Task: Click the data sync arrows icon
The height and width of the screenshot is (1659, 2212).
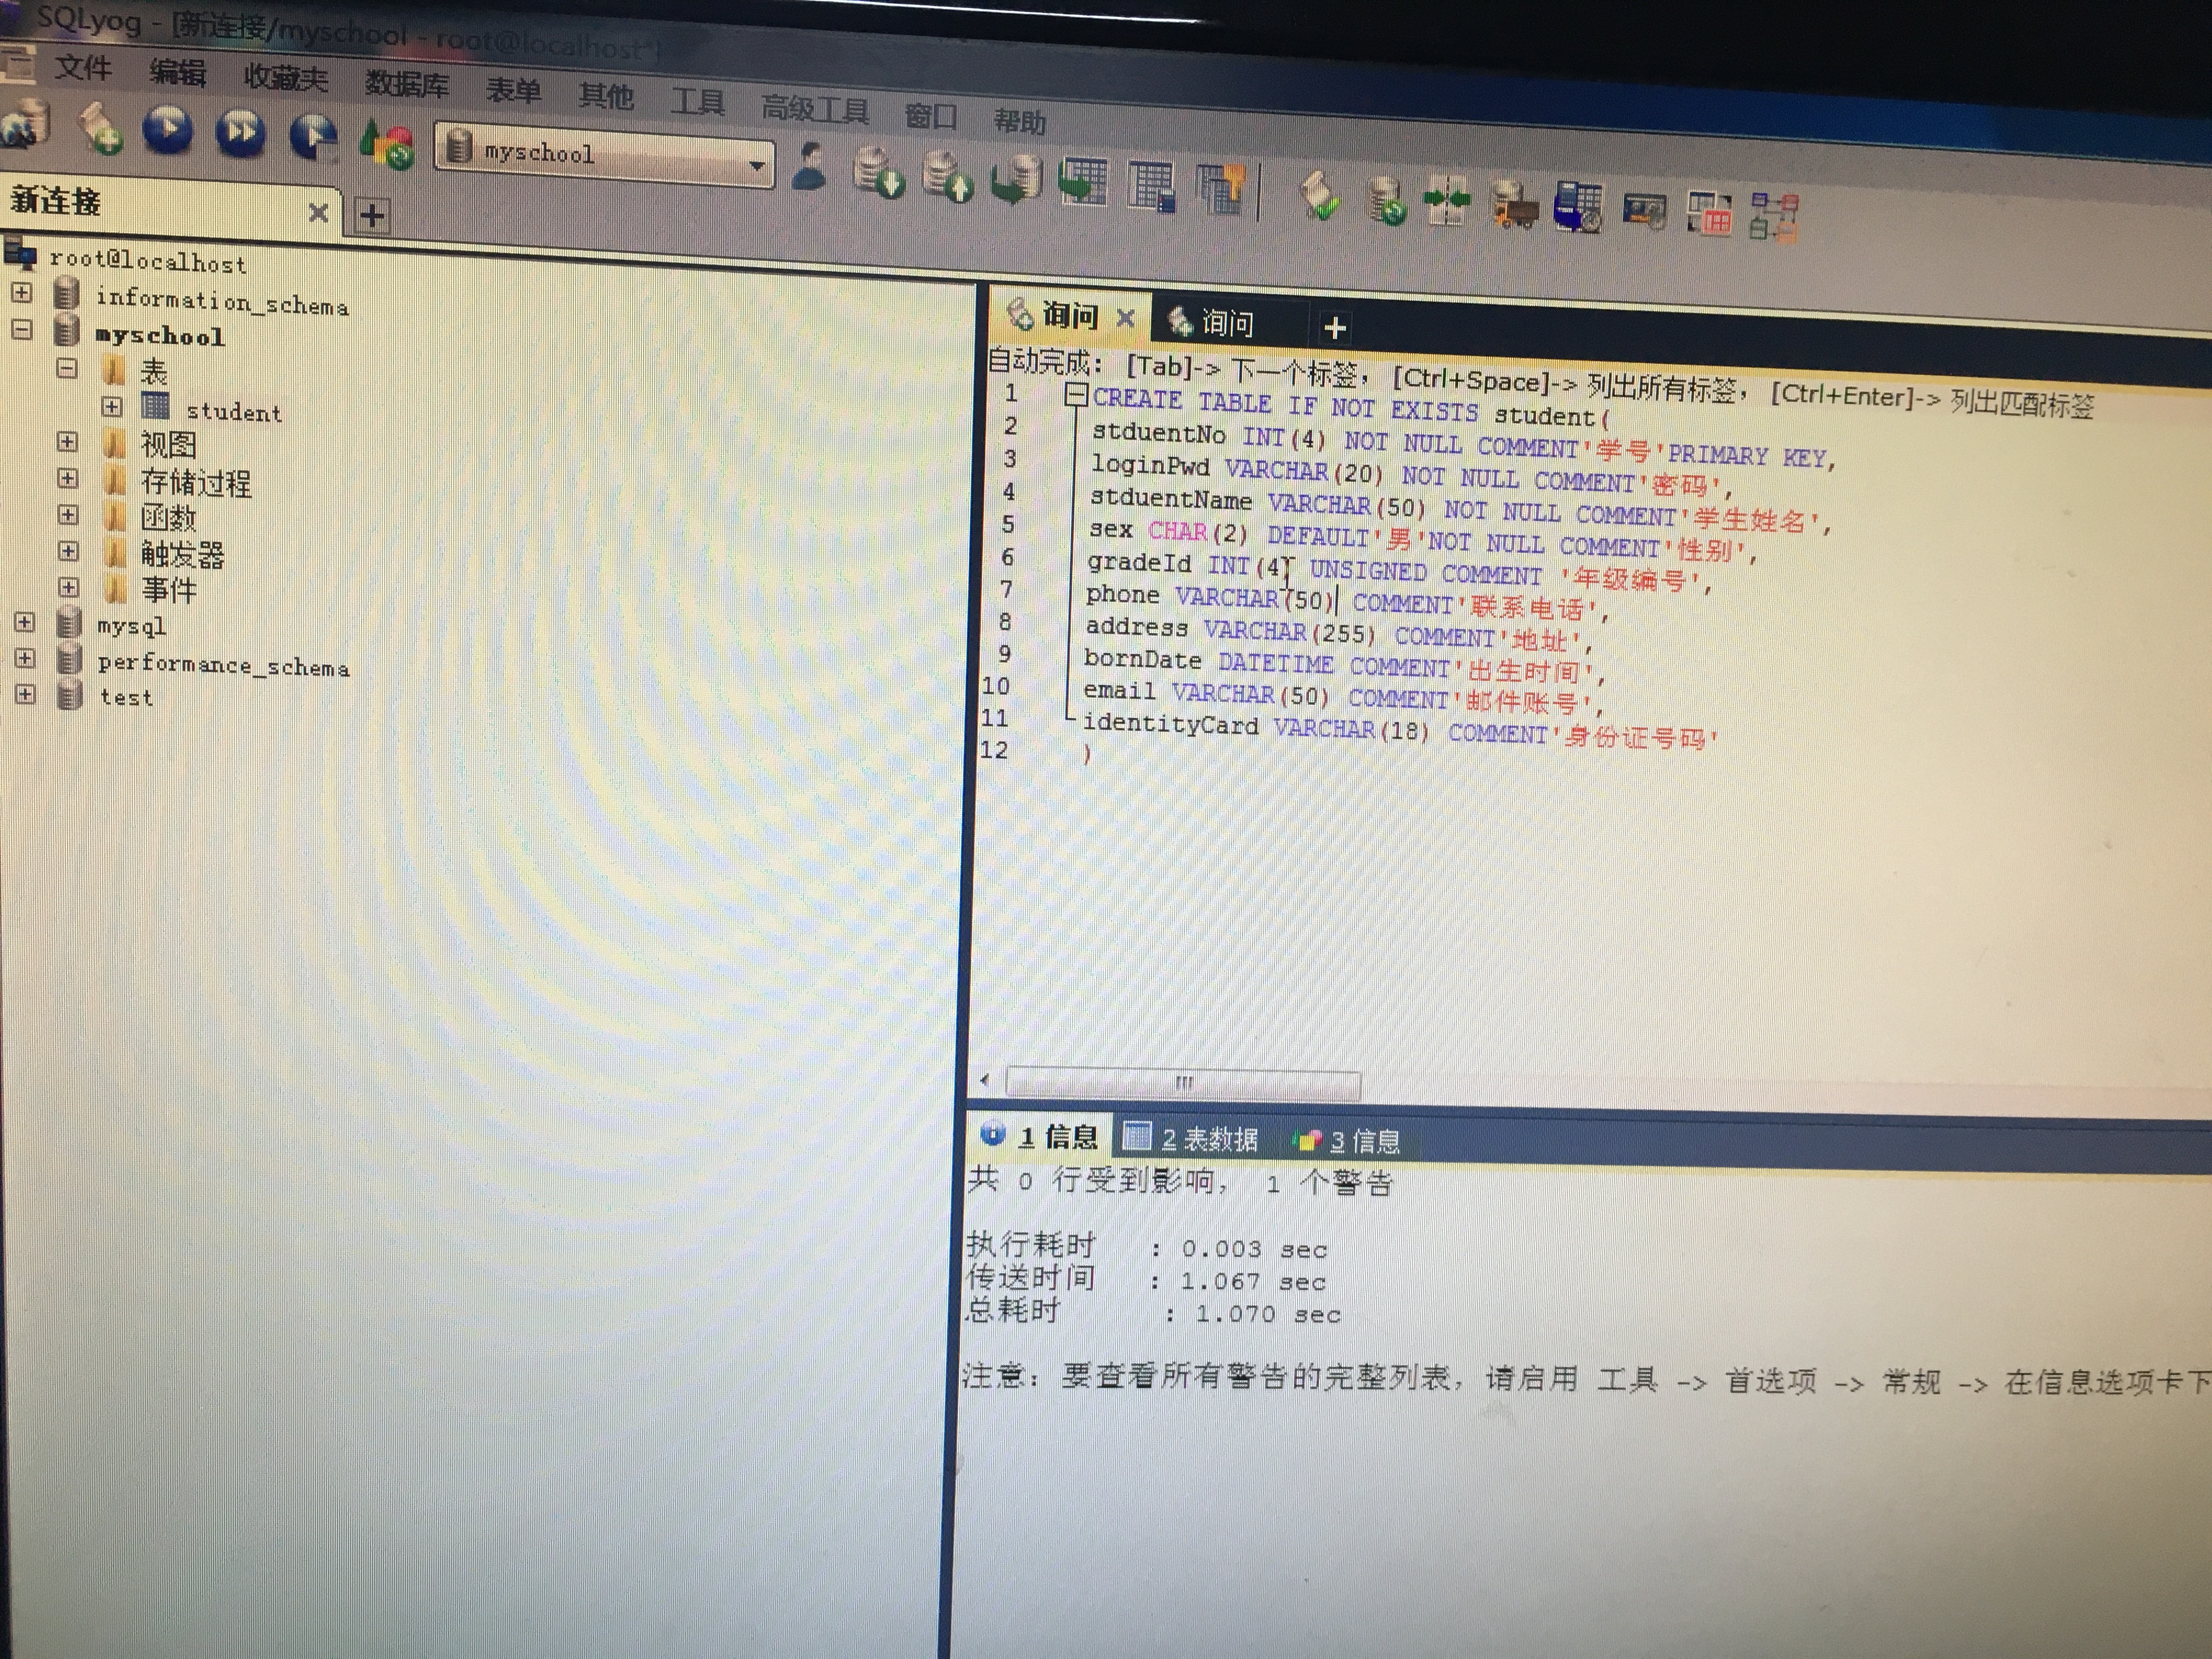Action: (1447, 202)
